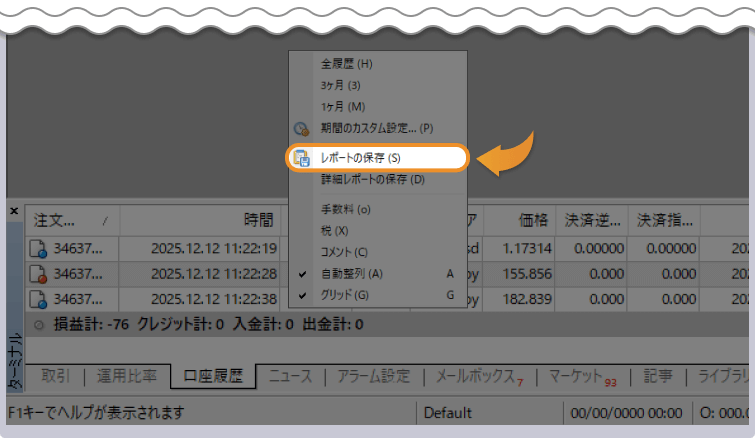Select レポートの保存 (S) menu entry
The width and height of the screenshot is (755, 438).
(378, 158)
